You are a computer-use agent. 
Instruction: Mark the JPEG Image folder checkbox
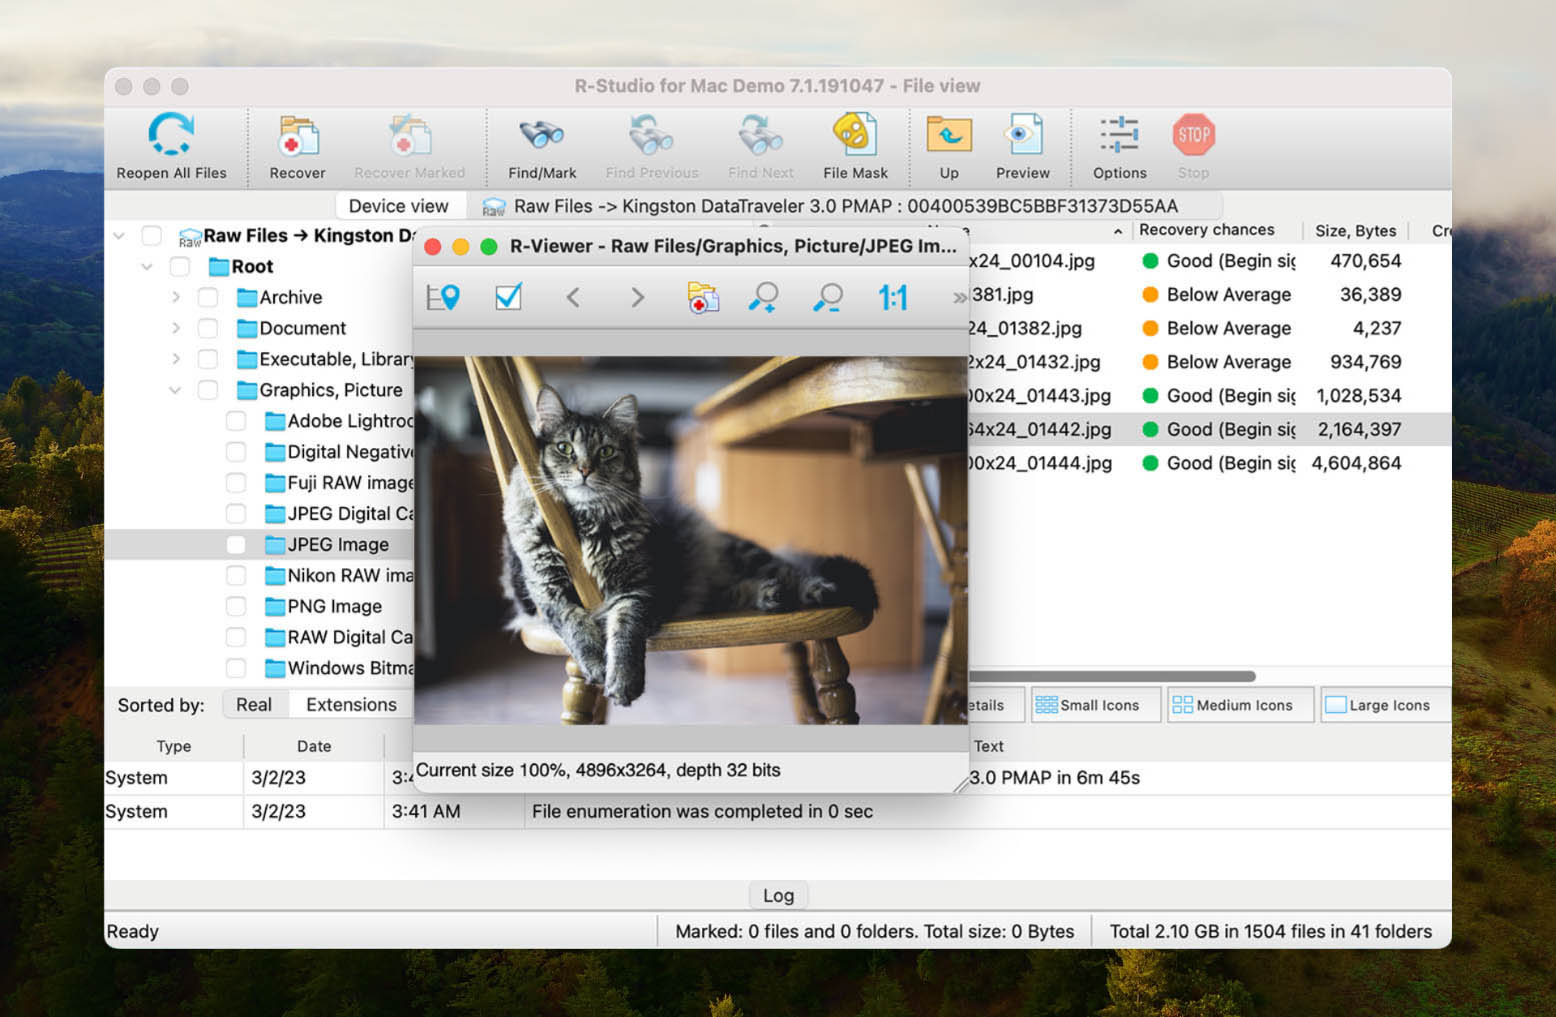[236, 545]
